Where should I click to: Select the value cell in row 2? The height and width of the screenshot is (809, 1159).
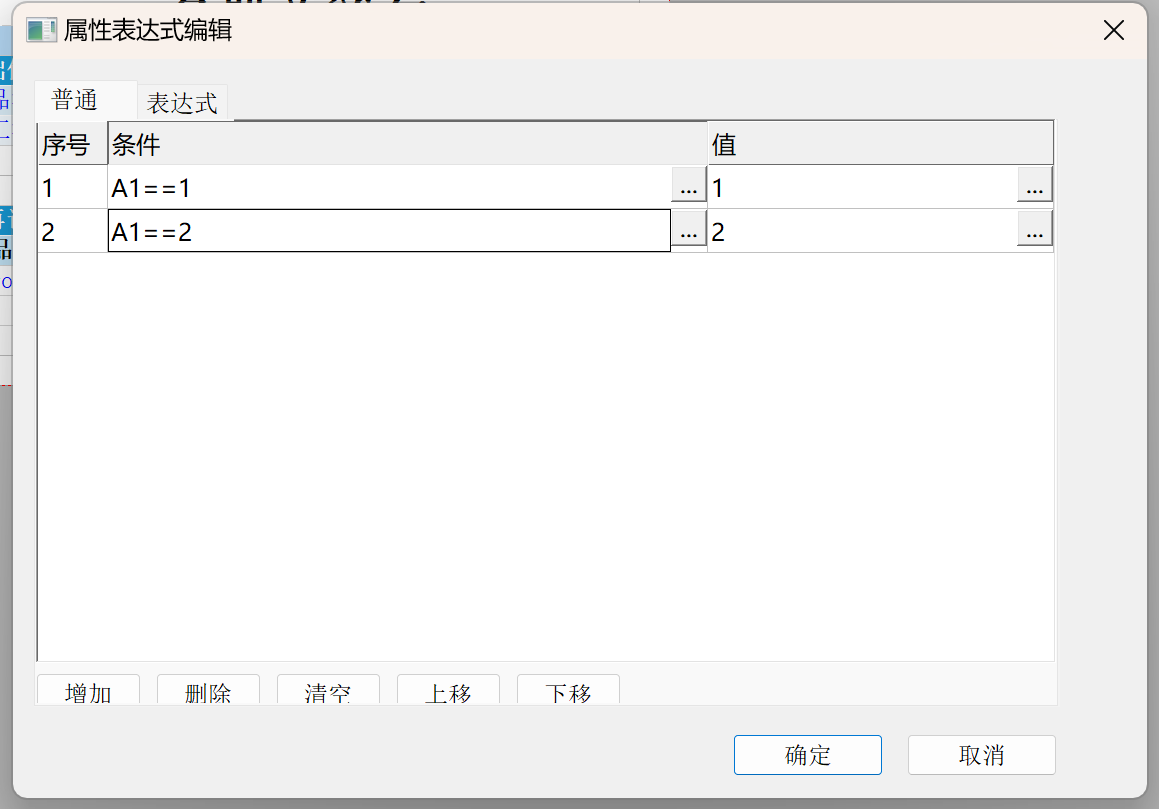click(862, 231)
